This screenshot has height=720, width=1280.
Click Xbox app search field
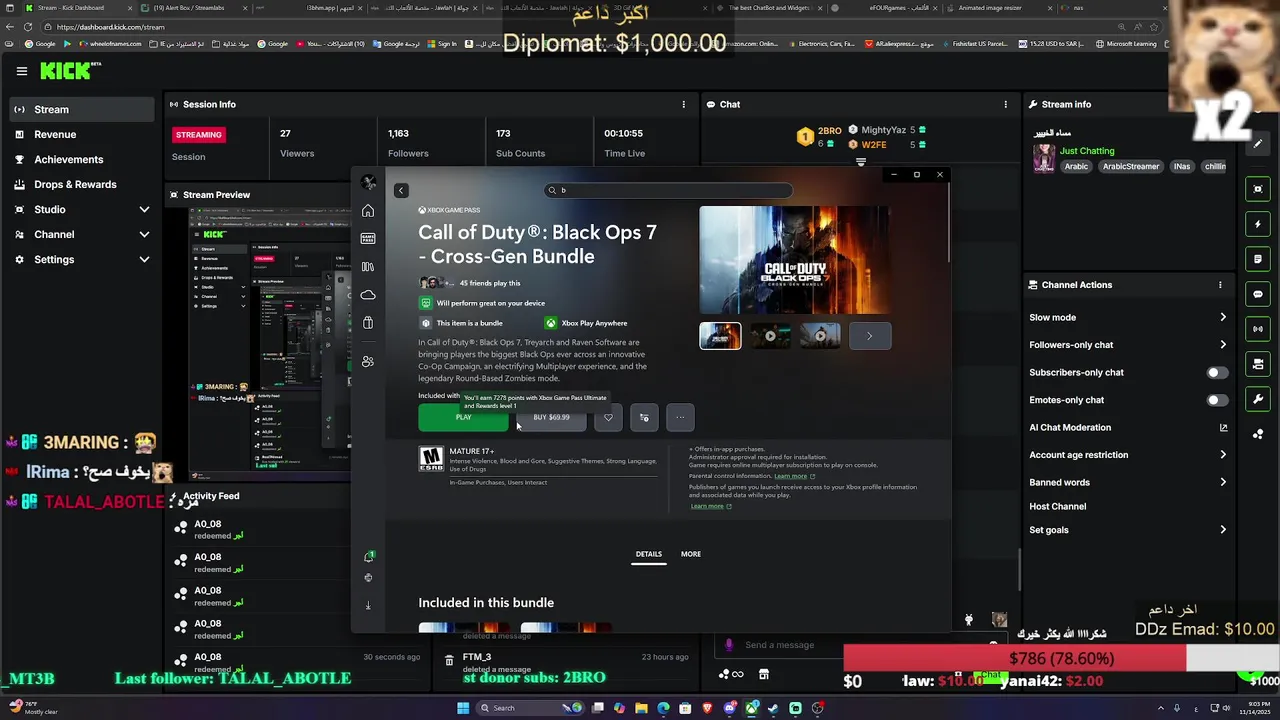[x=669, y=190]
